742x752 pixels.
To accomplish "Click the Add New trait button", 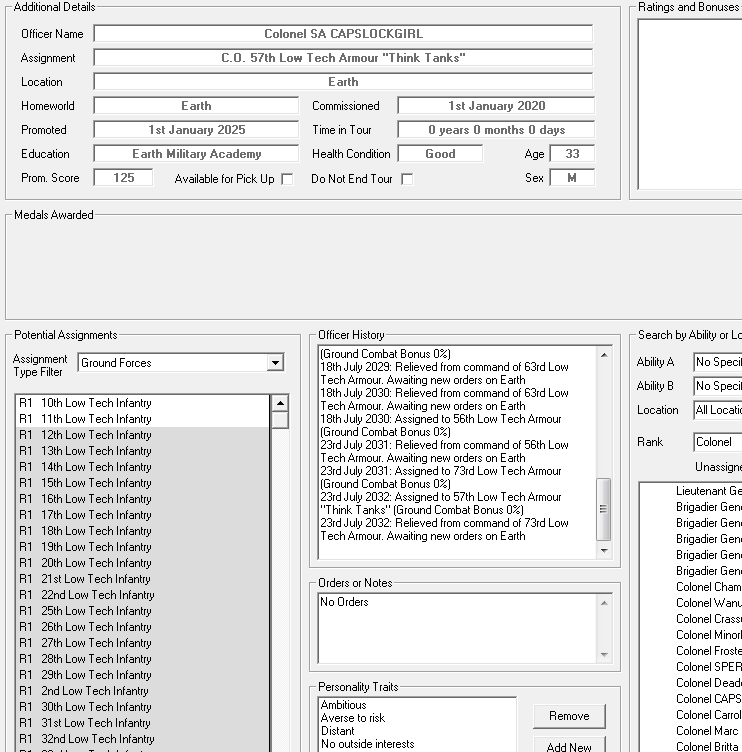I will click(569, 746).
